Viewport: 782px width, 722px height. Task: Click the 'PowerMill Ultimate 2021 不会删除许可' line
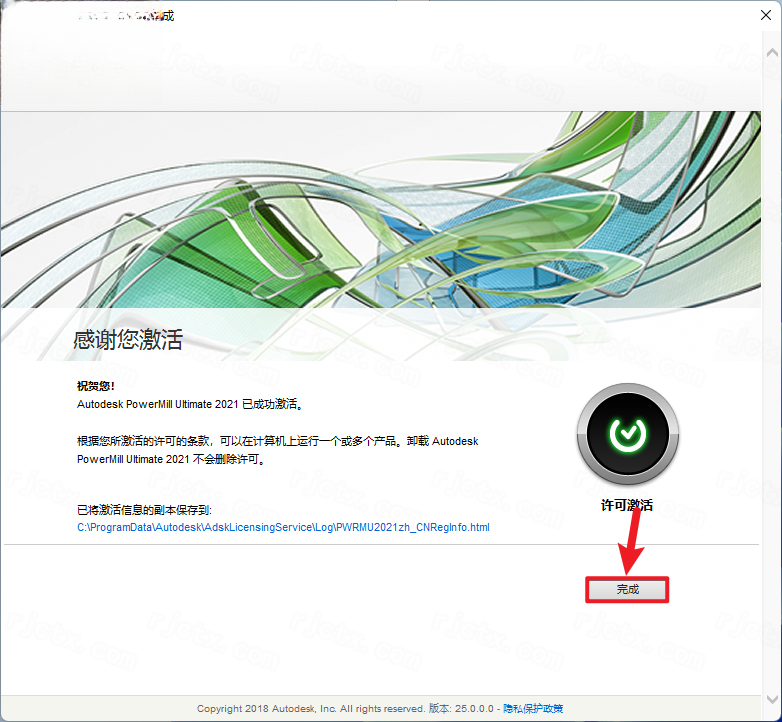[x=171, y=459]
